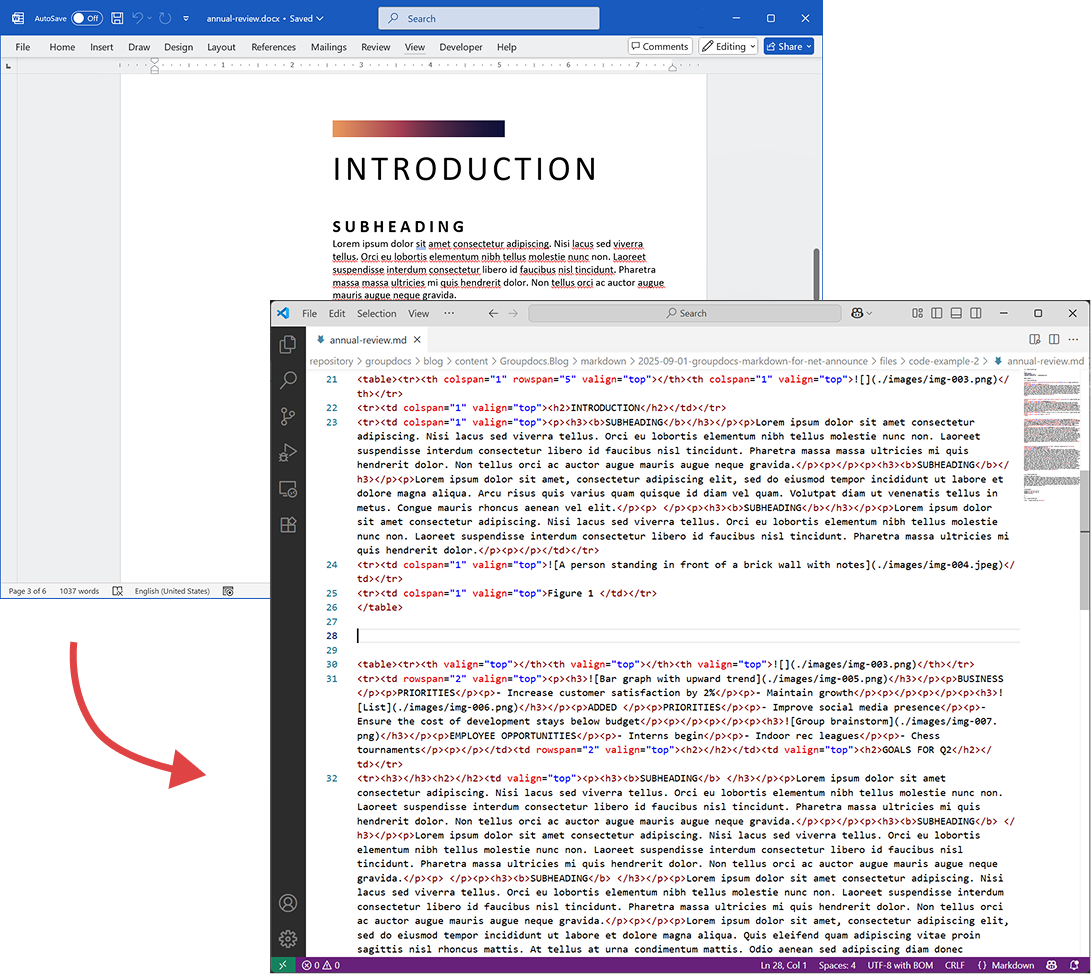Open the Run and Debug view
Image resolution: width=1091 pixels, height=974 pixels.
click(288, 452)
